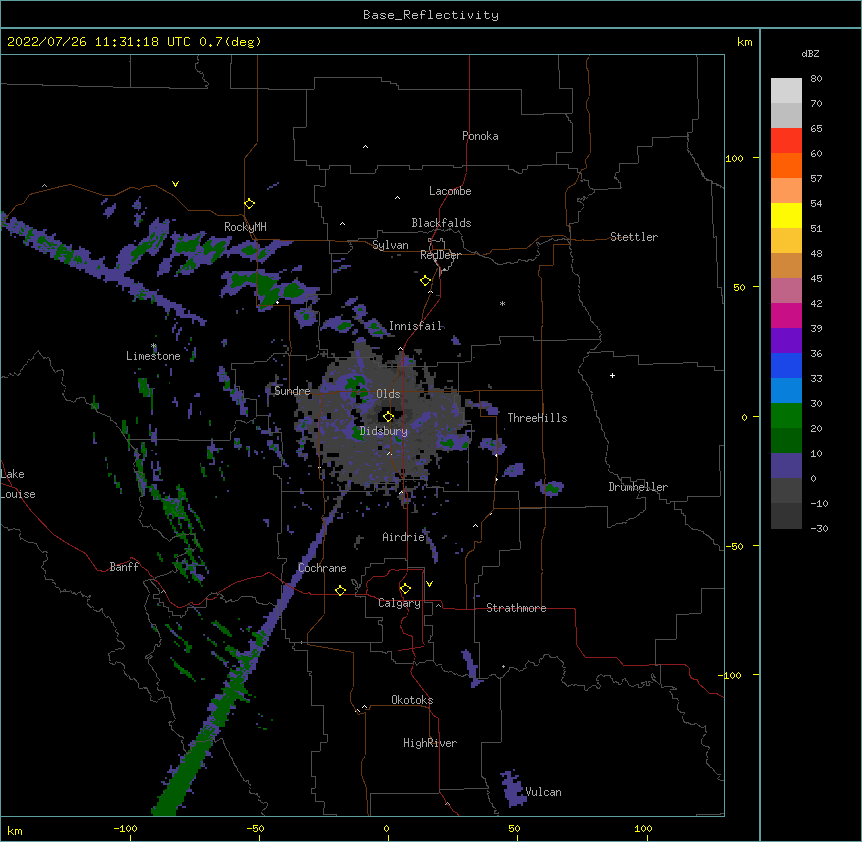862x842 pixels.
Task: Click the top-right km unit label
Action: [x=744, y=42]
